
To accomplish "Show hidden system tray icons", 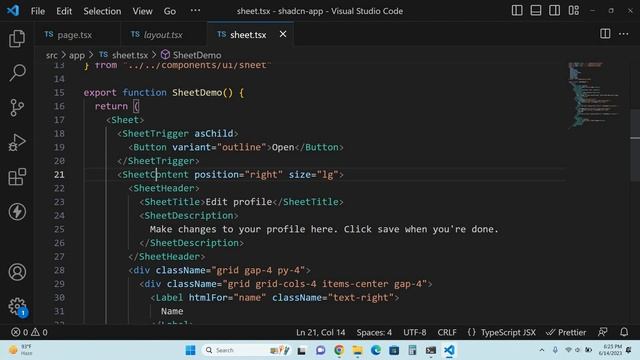I will pos(542,350).
